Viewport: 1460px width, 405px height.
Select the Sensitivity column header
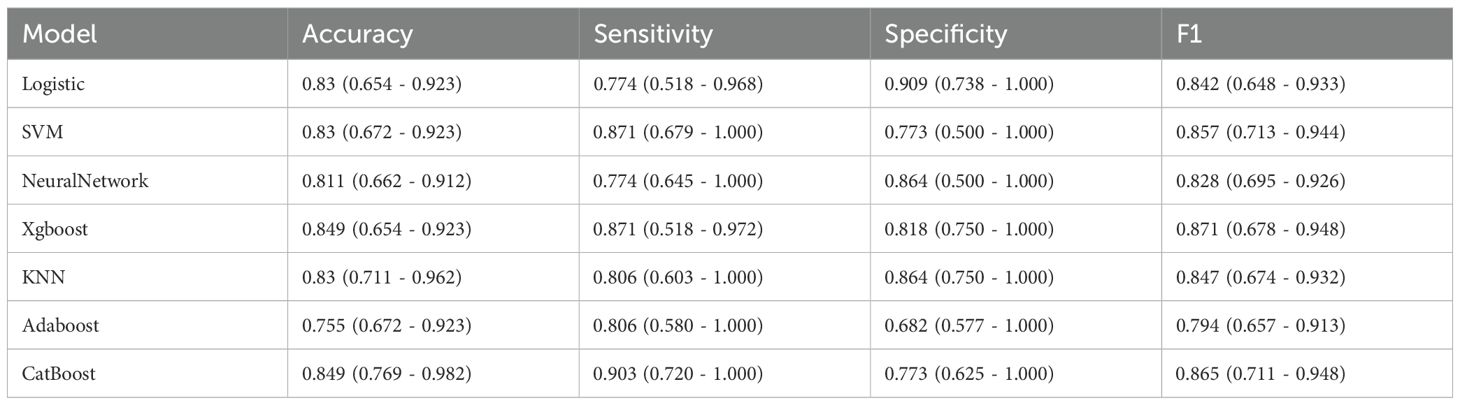(653, 34)
